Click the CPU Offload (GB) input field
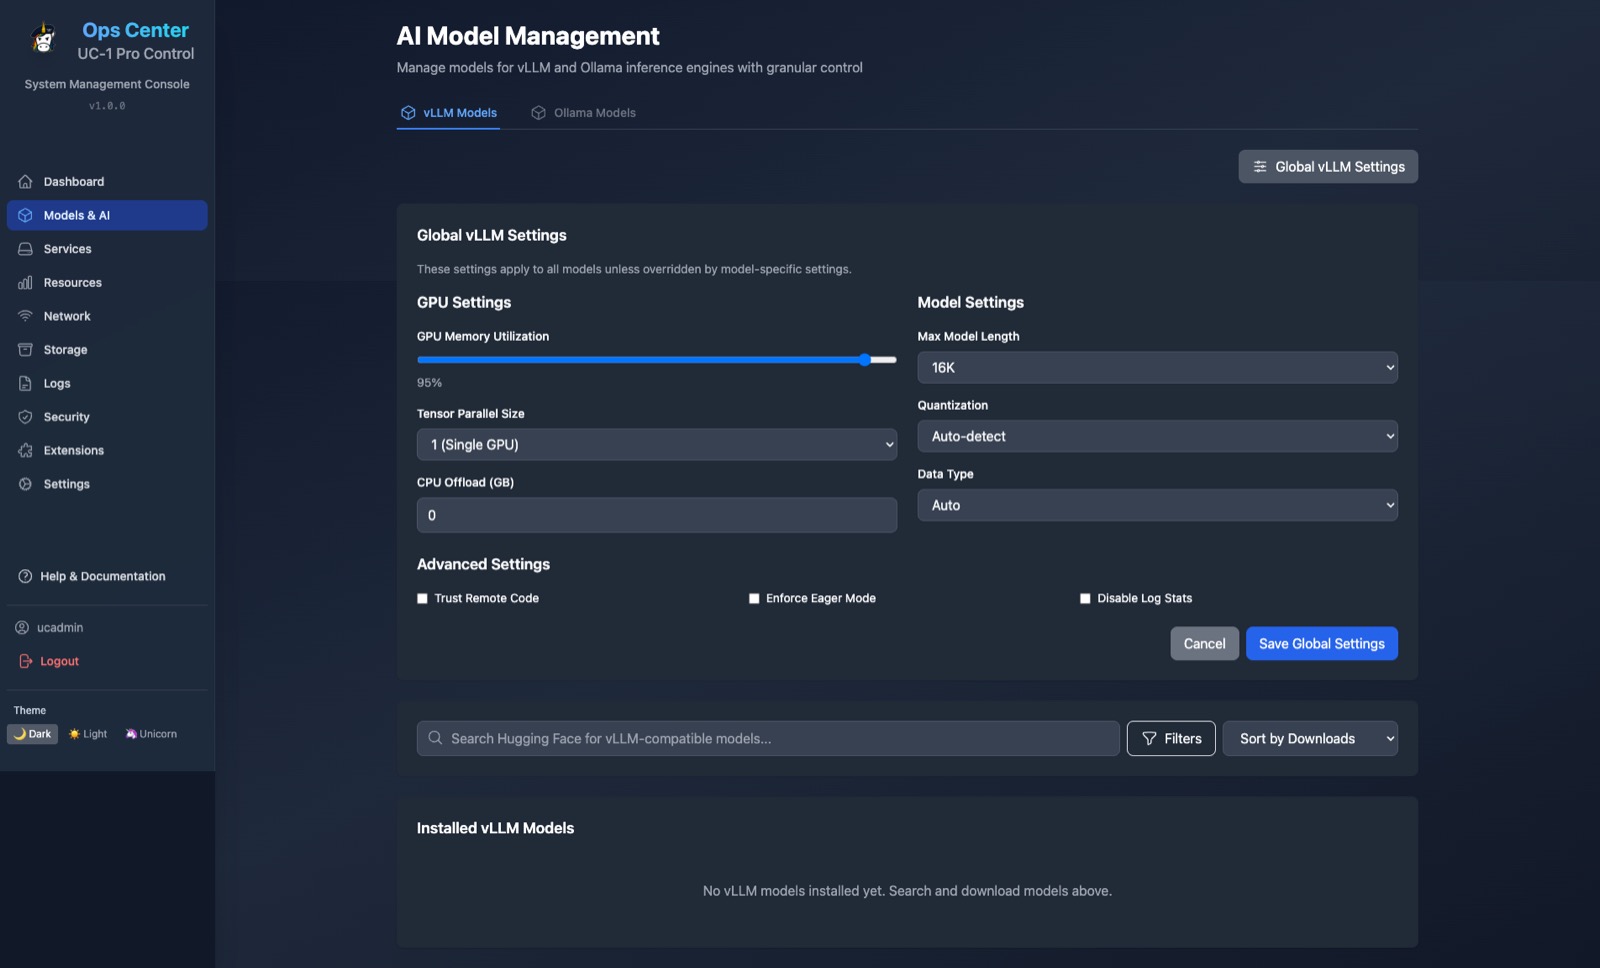Screen dimensions: 1600x968 click(x=656, y=515)
